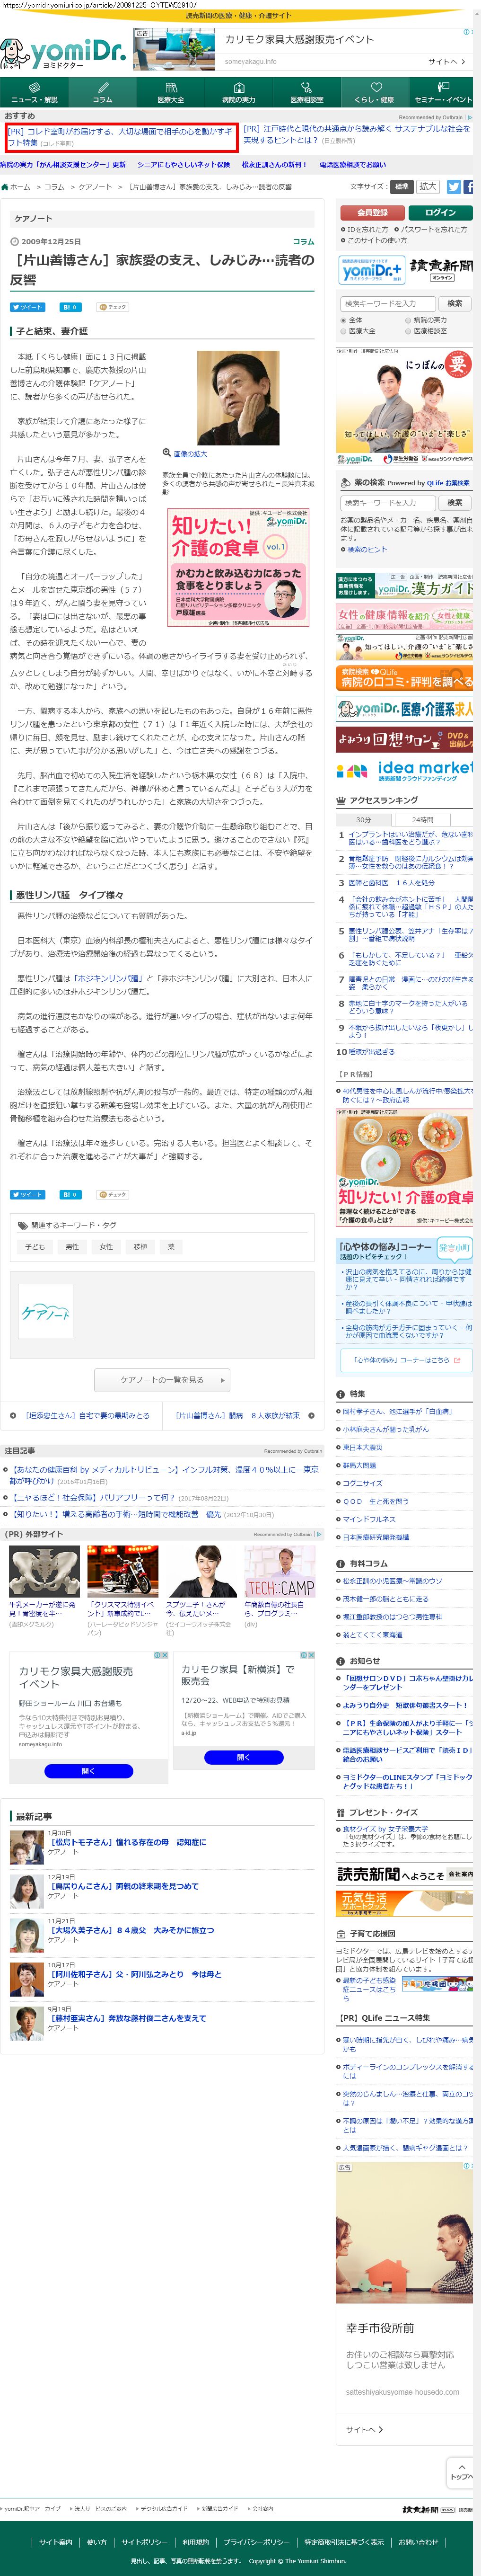Click the チェック bookmark icon under headline

coord(112,307)
